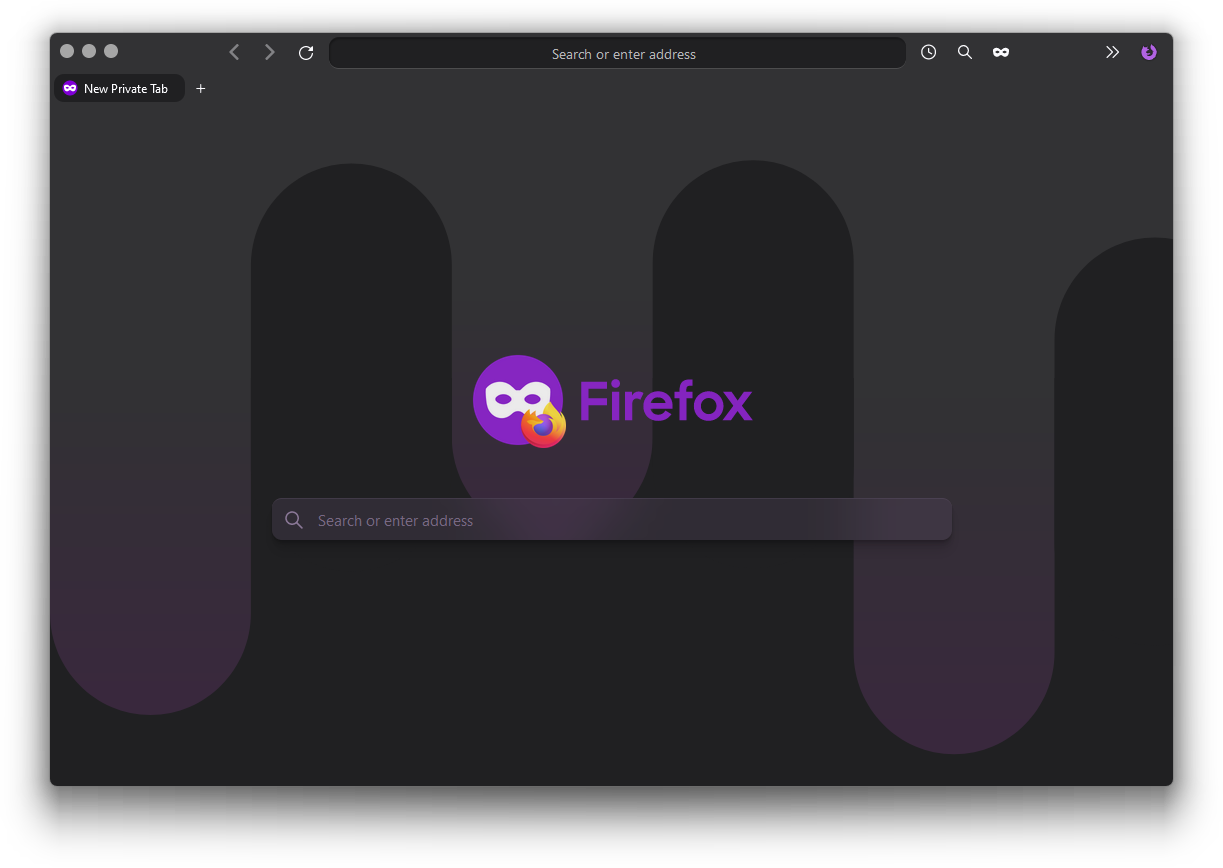Open a new tab with the plus button
1223x868 pixels.
coord(200,88)
